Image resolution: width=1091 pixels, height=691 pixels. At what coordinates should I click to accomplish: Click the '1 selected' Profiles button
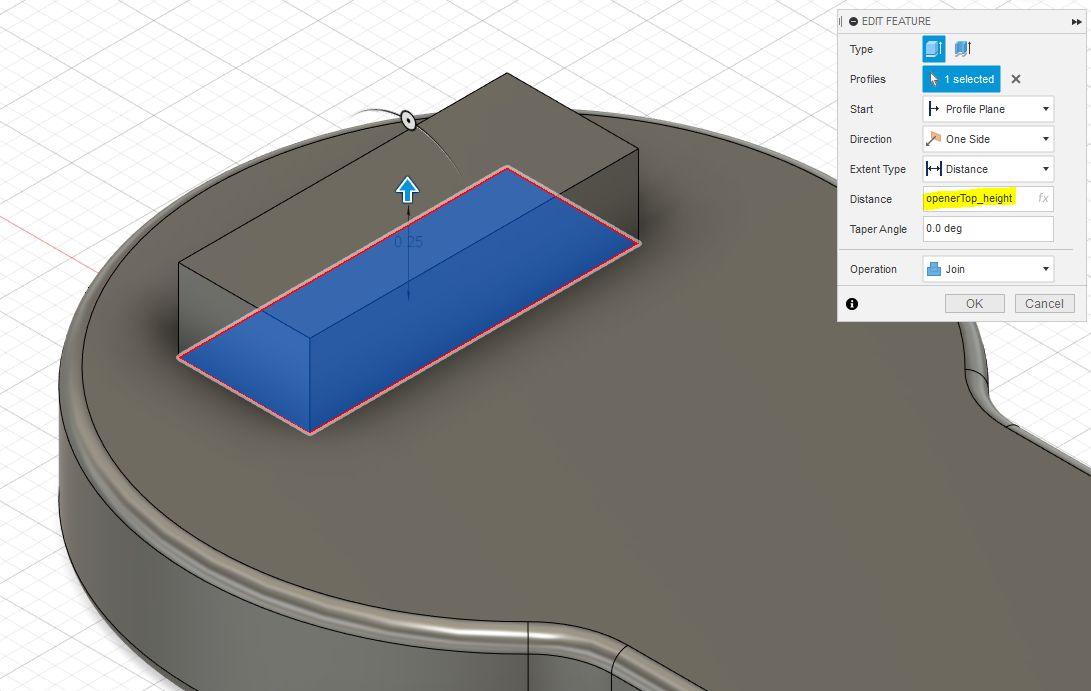point(961,79)
